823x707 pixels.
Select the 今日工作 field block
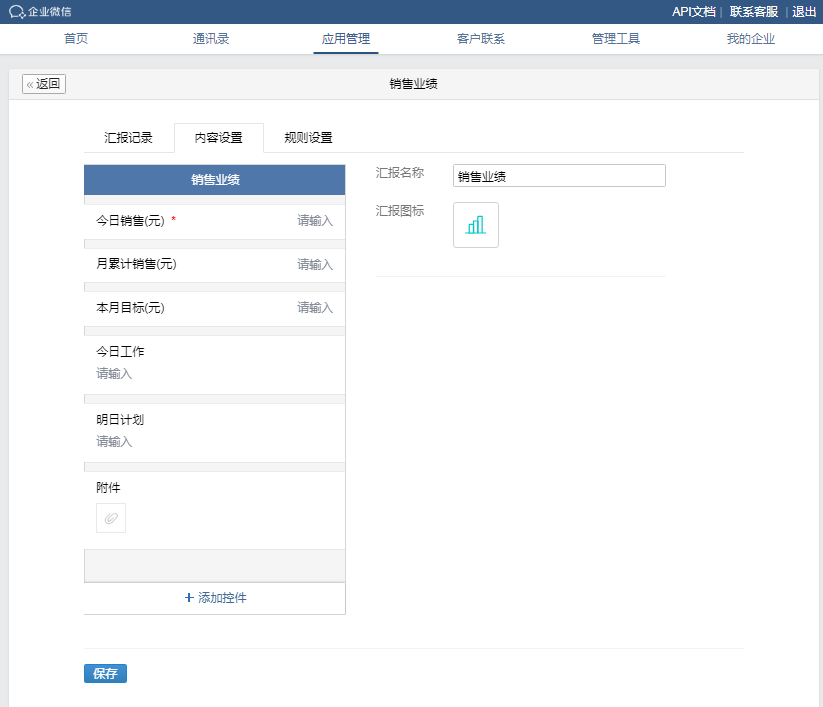[x=215, y=364]
